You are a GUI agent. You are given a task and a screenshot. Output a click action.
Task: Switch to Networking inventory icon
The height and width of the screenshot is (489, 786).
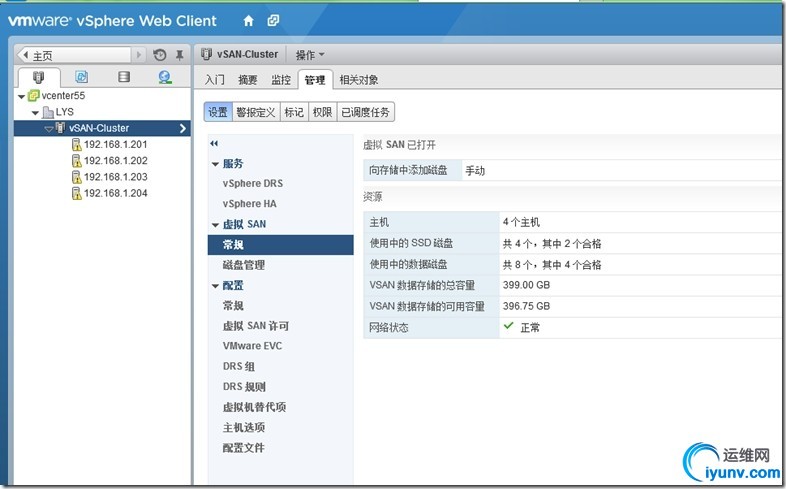(x=165, y=77)
